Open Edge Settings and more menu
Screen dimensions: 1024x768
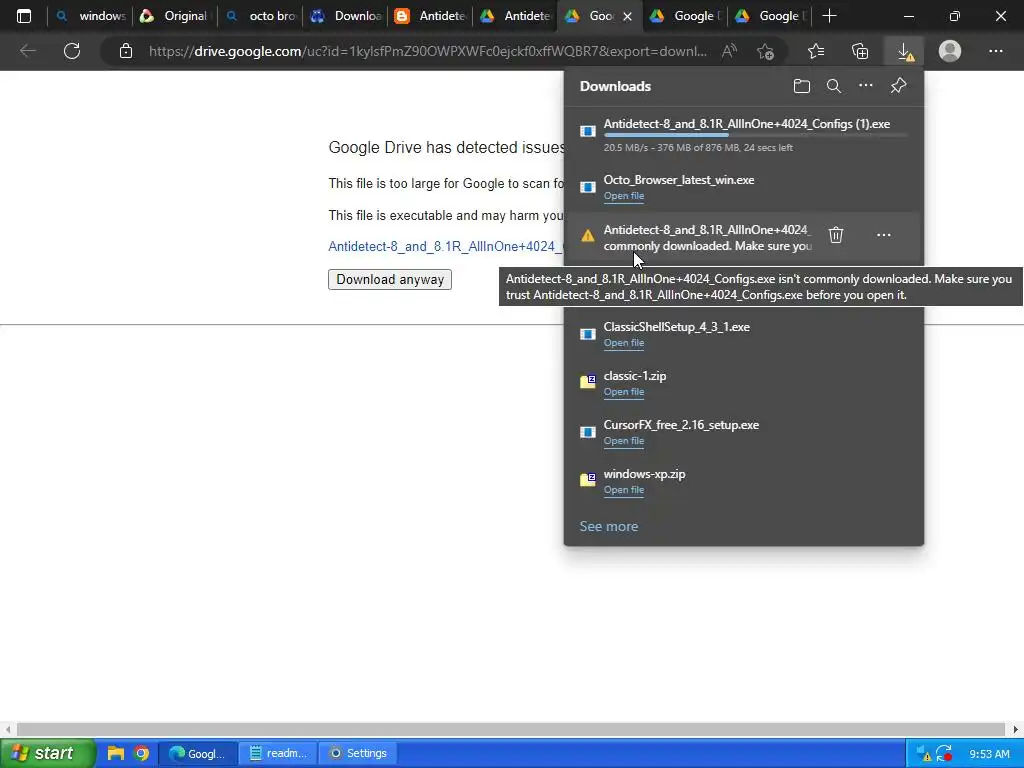(x=995, y=51)
